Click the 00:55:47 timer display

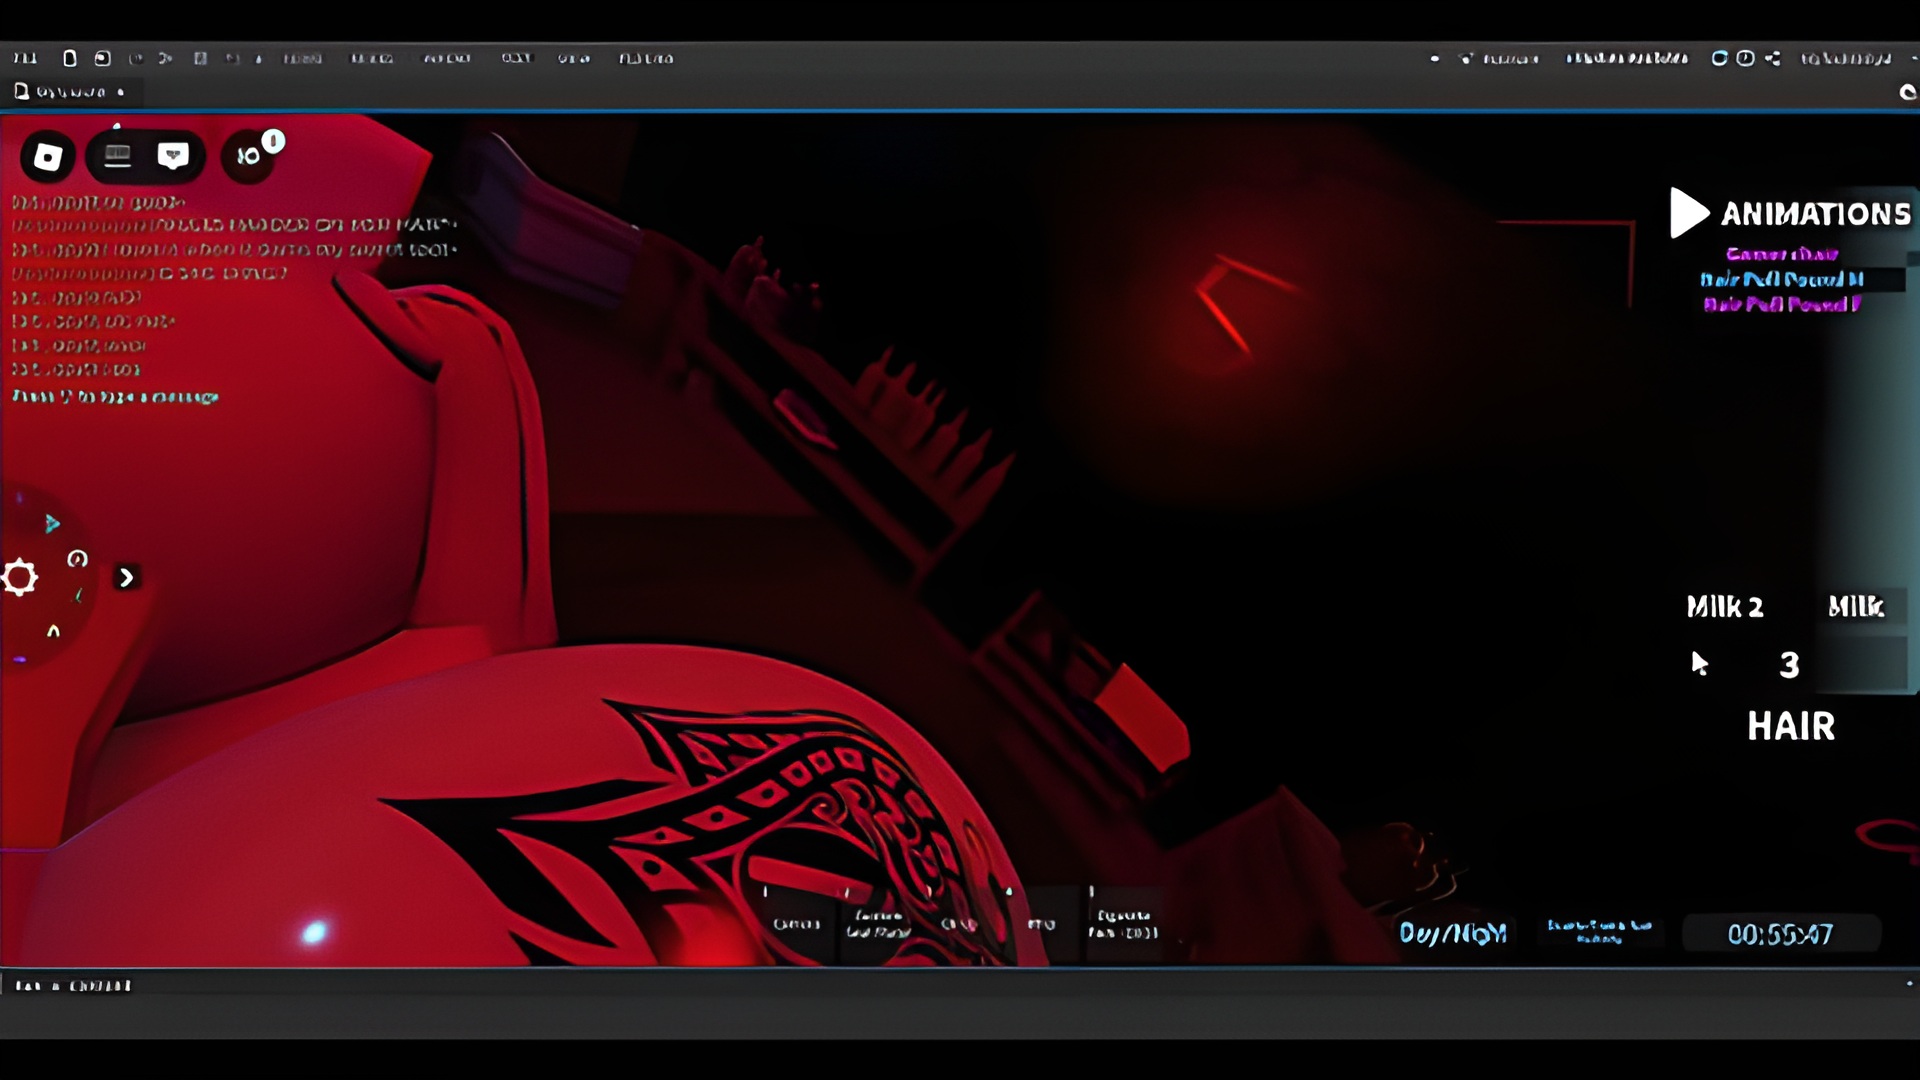click(1780, 934)
